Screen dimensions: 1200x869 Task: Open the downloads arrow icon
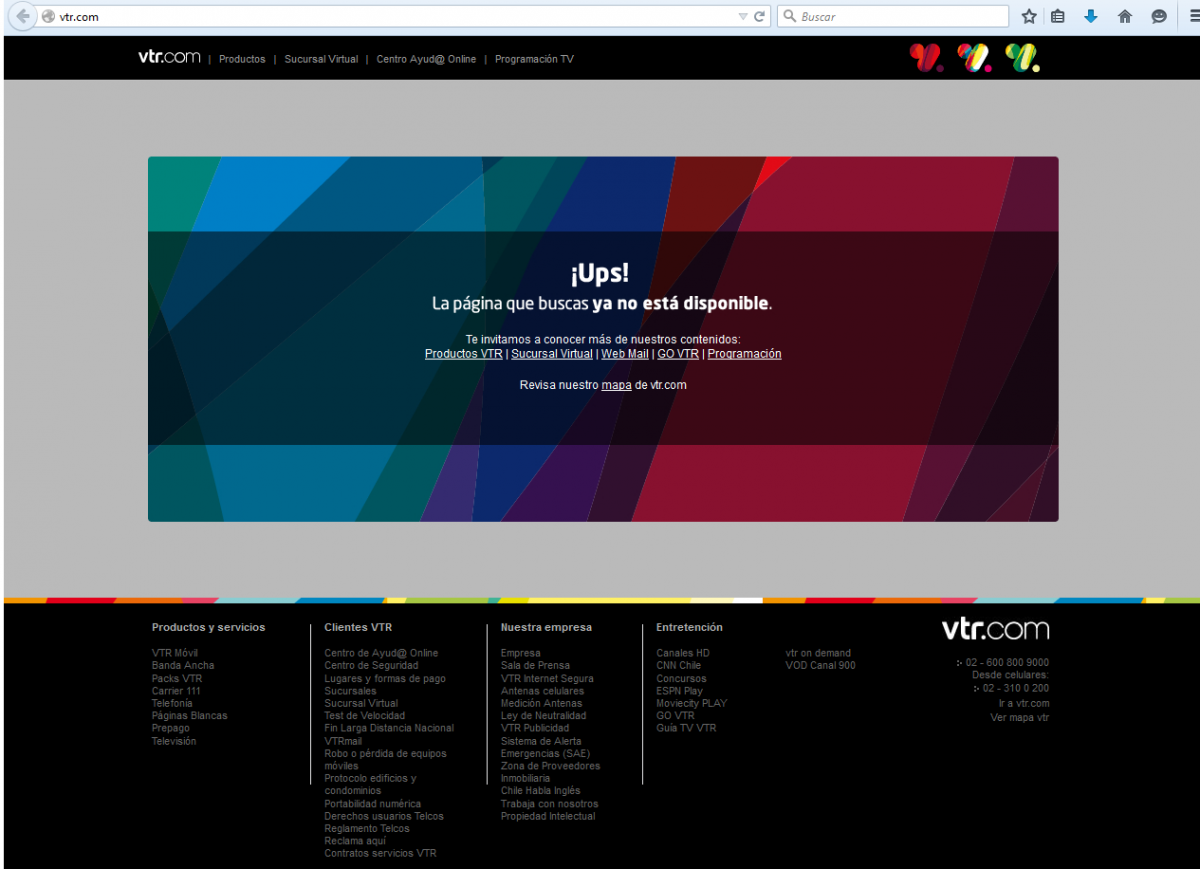point(1091,16)
